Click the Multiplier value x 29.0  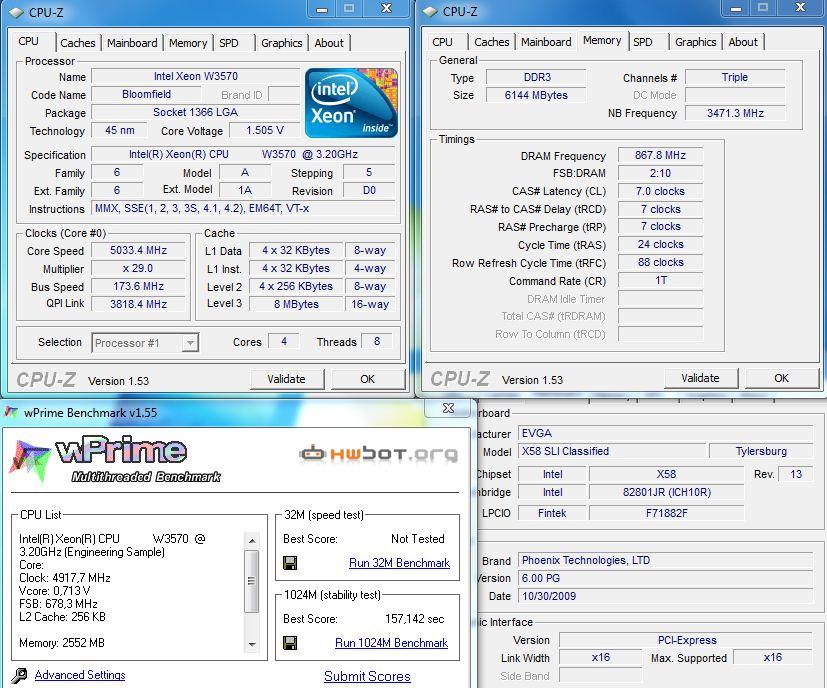tap(138, 269)
